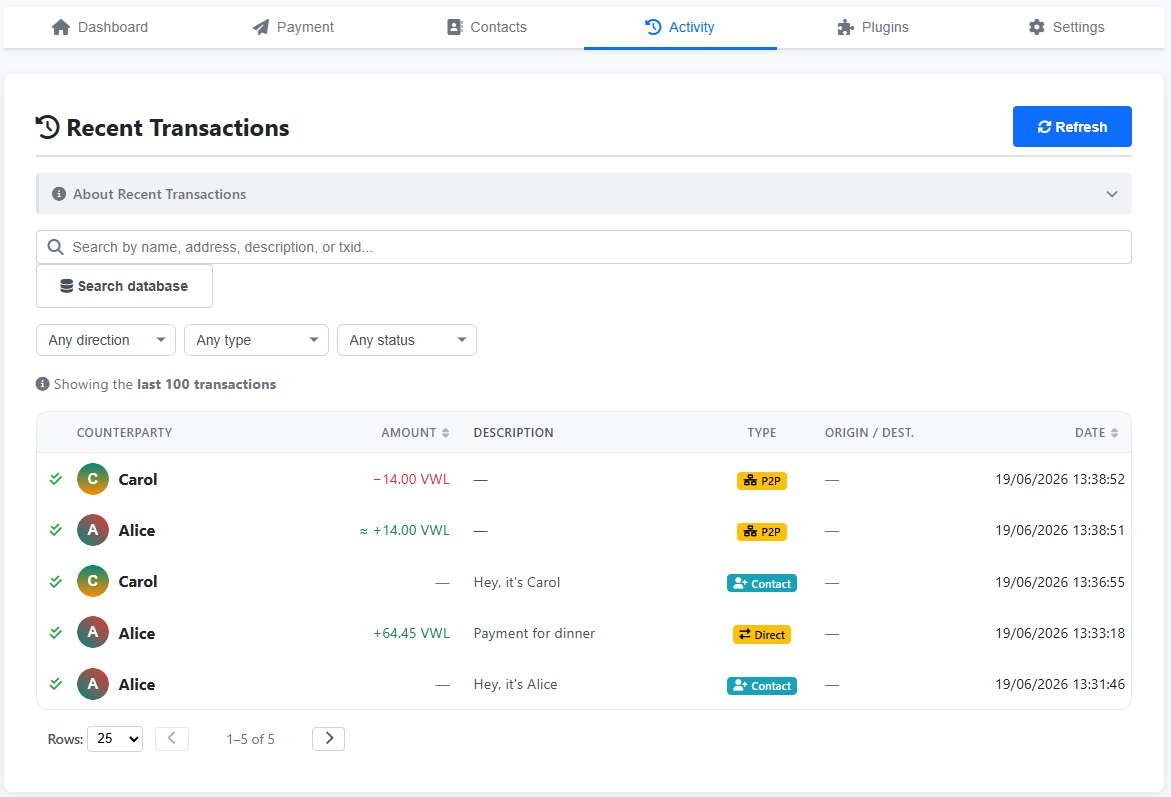Open the Any type filter dropdown
Screen dimensions: 1171x797
pos(256,340)
